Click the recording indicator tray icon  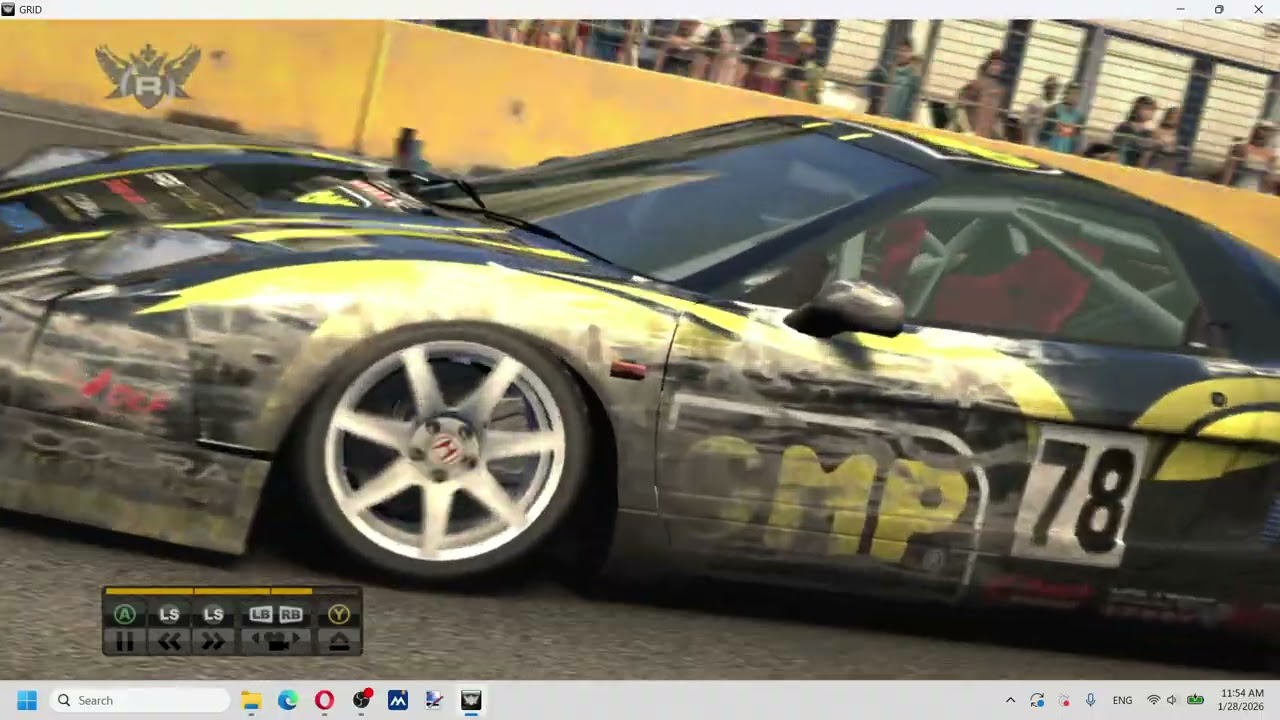coord(1064,700)
